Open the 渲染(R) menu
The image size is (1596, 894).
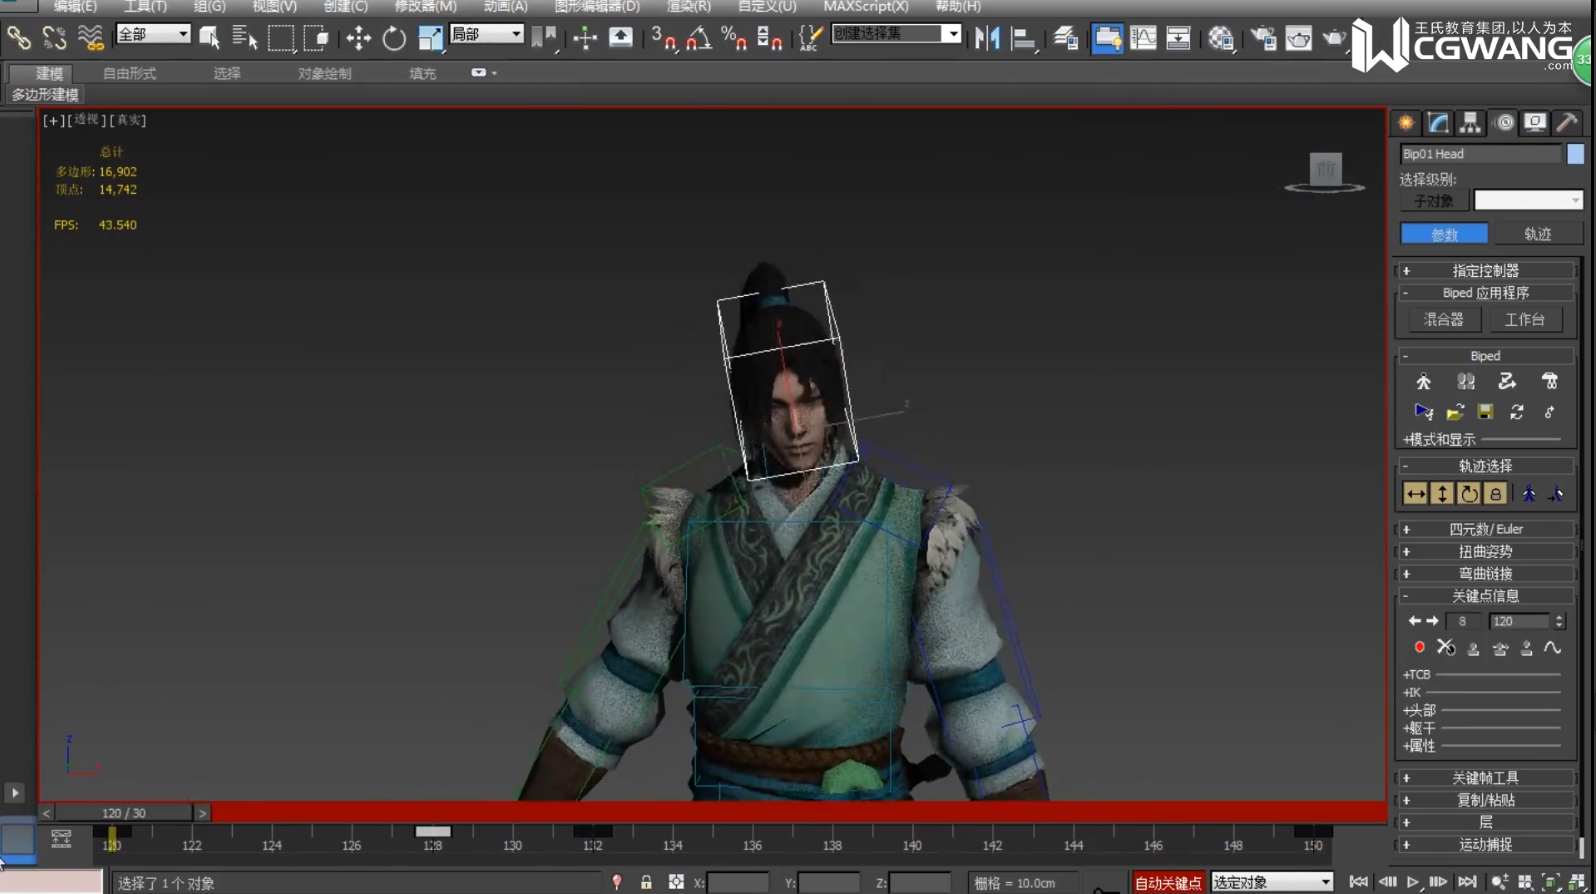(x=688, y=6)
